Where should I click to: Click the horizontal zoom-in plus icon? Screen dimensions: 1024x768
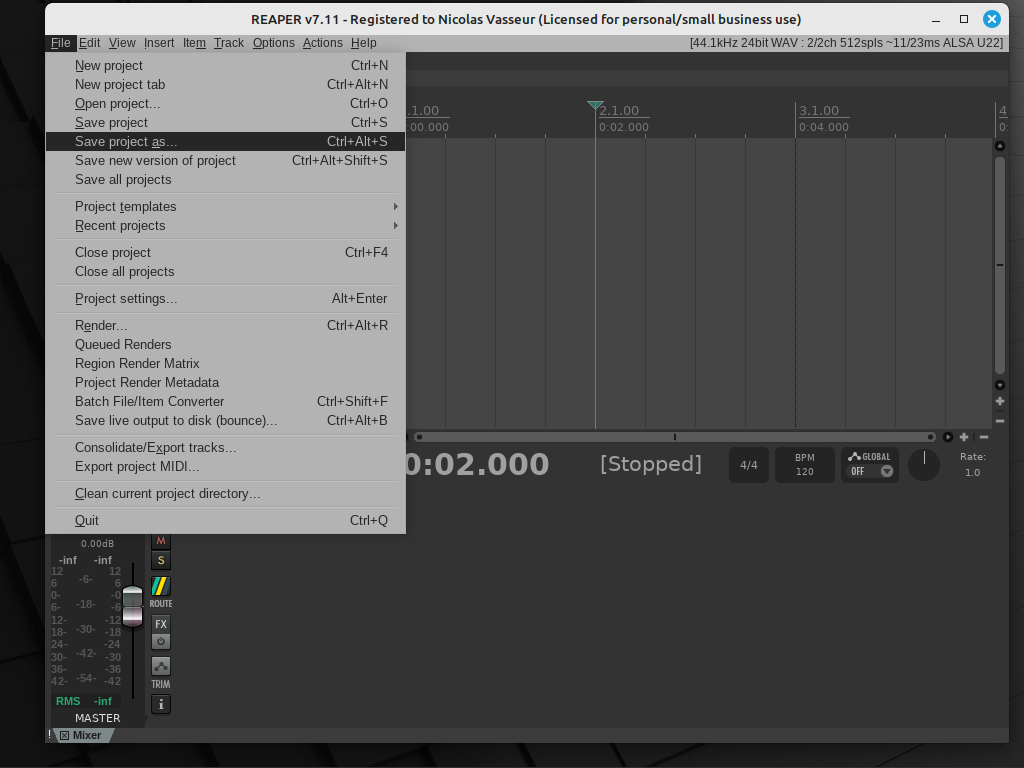(964, 437)
